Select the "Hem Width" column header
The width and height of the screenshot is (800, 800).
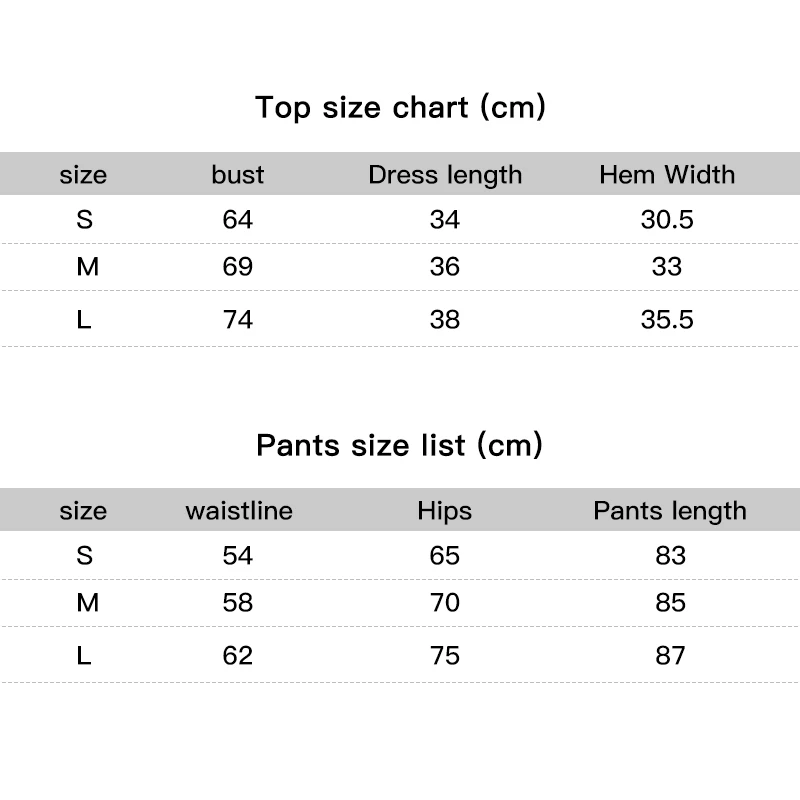667,174
